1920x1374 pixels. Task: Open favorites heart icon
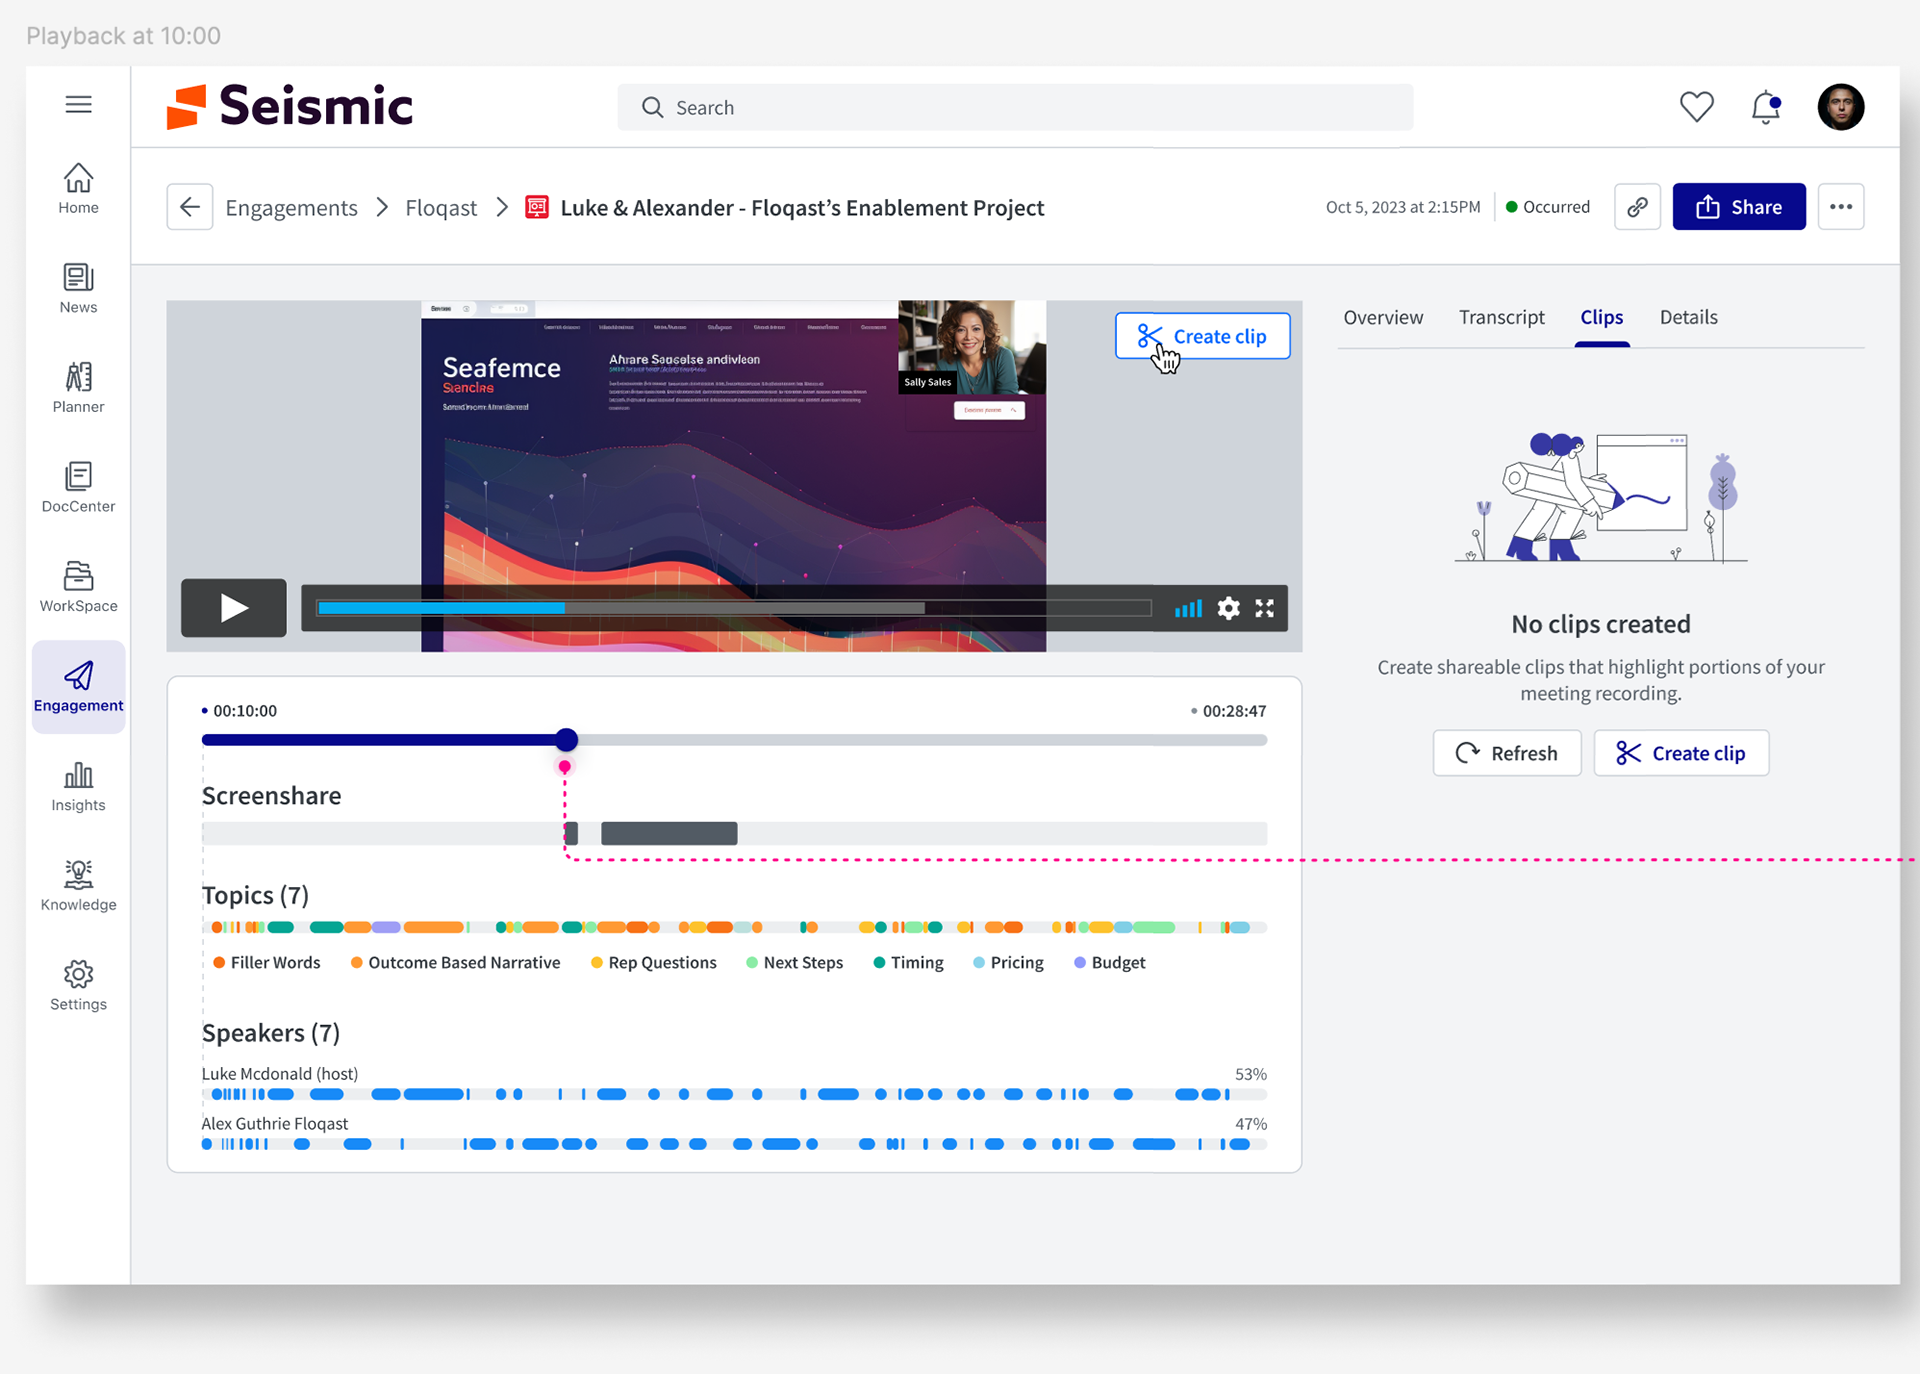point(1696,107)
